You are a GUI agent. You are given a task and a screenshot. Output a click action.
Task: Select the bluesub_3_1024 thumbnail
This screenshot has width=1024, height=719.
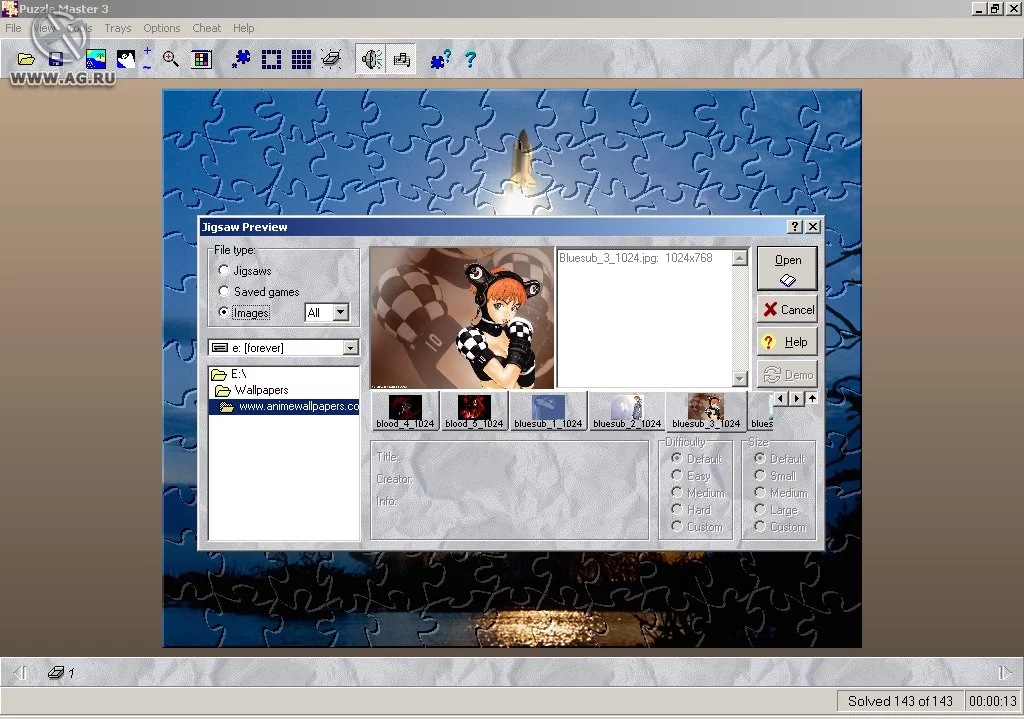tap(706, 411)
